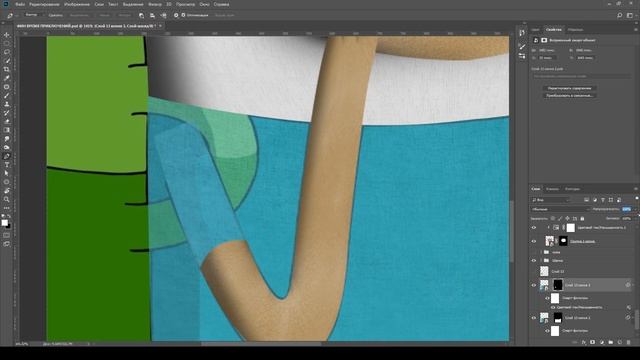Toggle visibility of top Hue/Saturation adjustment layer
Image resolution: width=640 pixels, height=360 pixels.
pos(534,228)
